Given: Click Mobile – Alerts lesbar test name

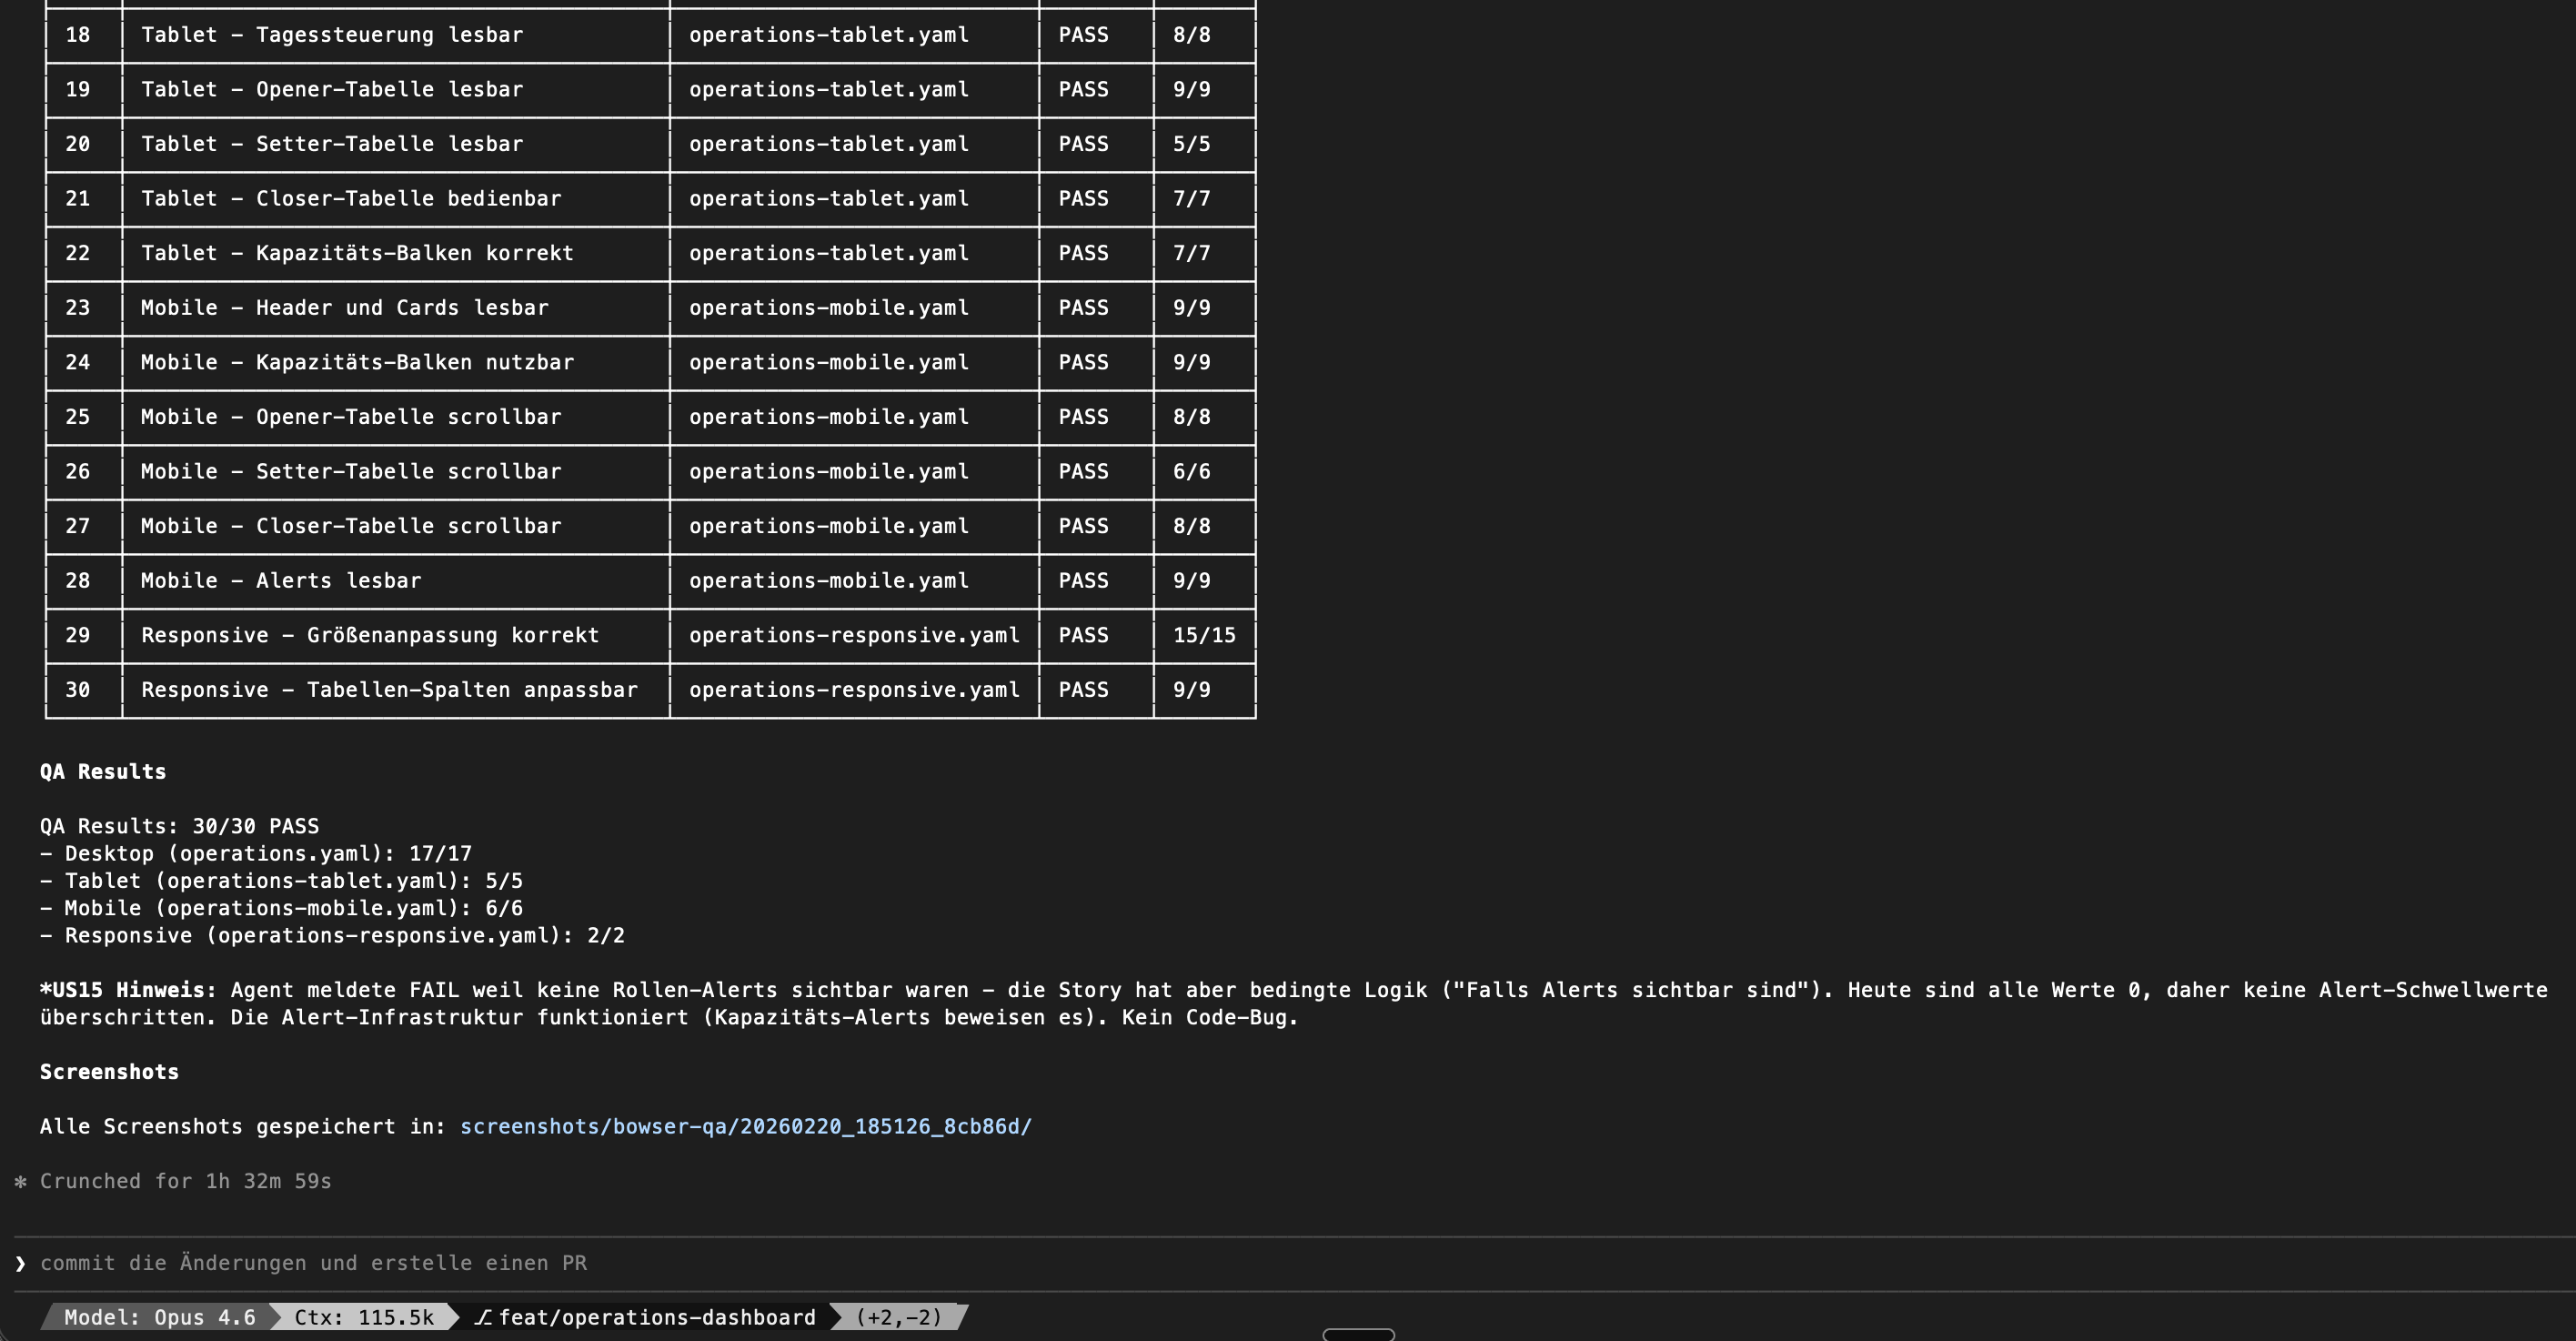Looking at the screenshot, I should click(281, 581).
